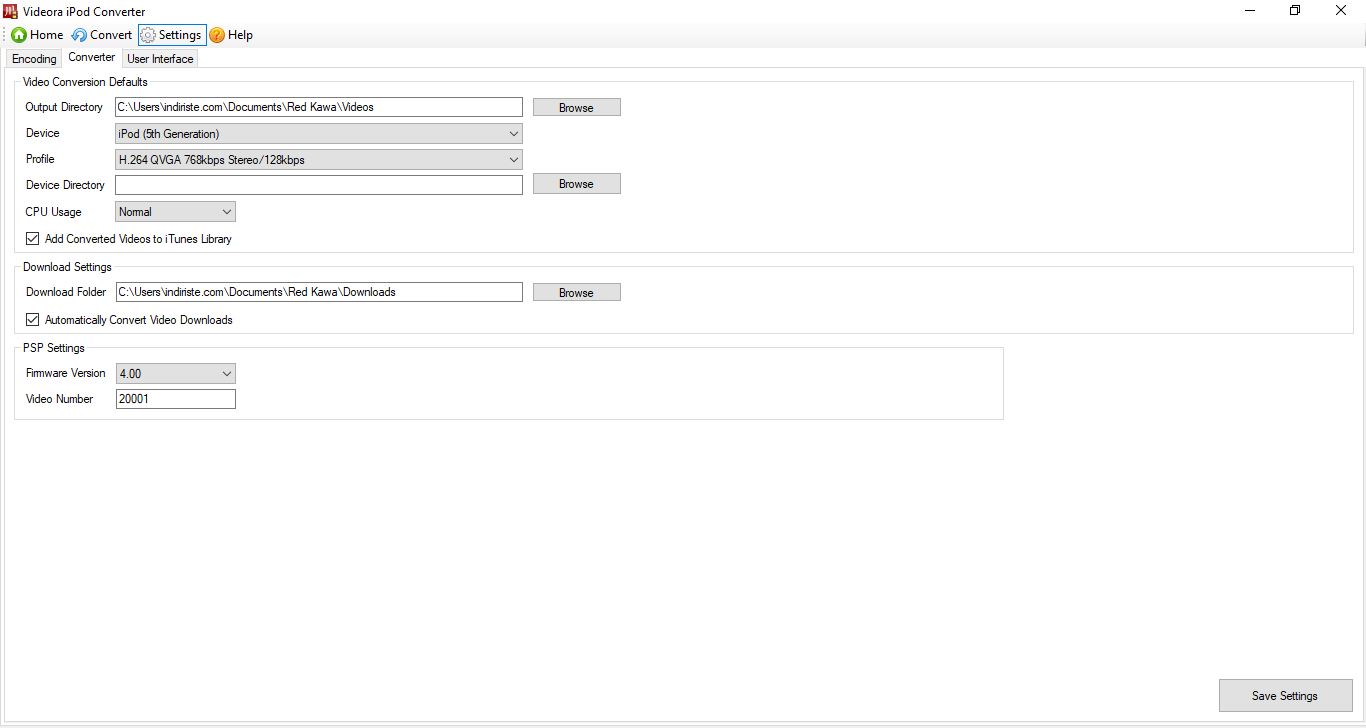1366x728 pixels.
Task: Click the 'Video Number' label
Action: point(60,399)
